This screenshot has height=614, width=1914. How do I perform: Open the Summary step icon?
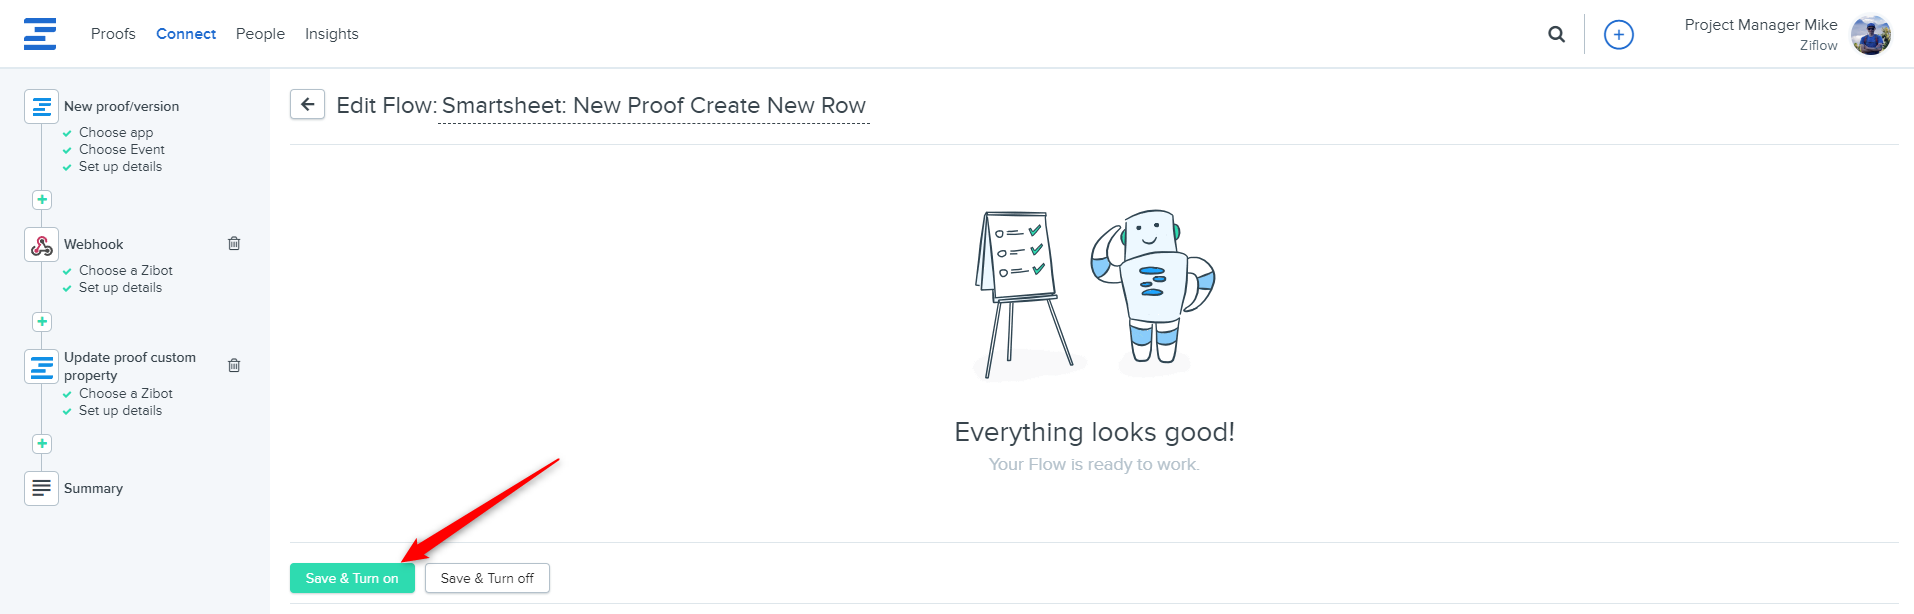click(41, 488)
